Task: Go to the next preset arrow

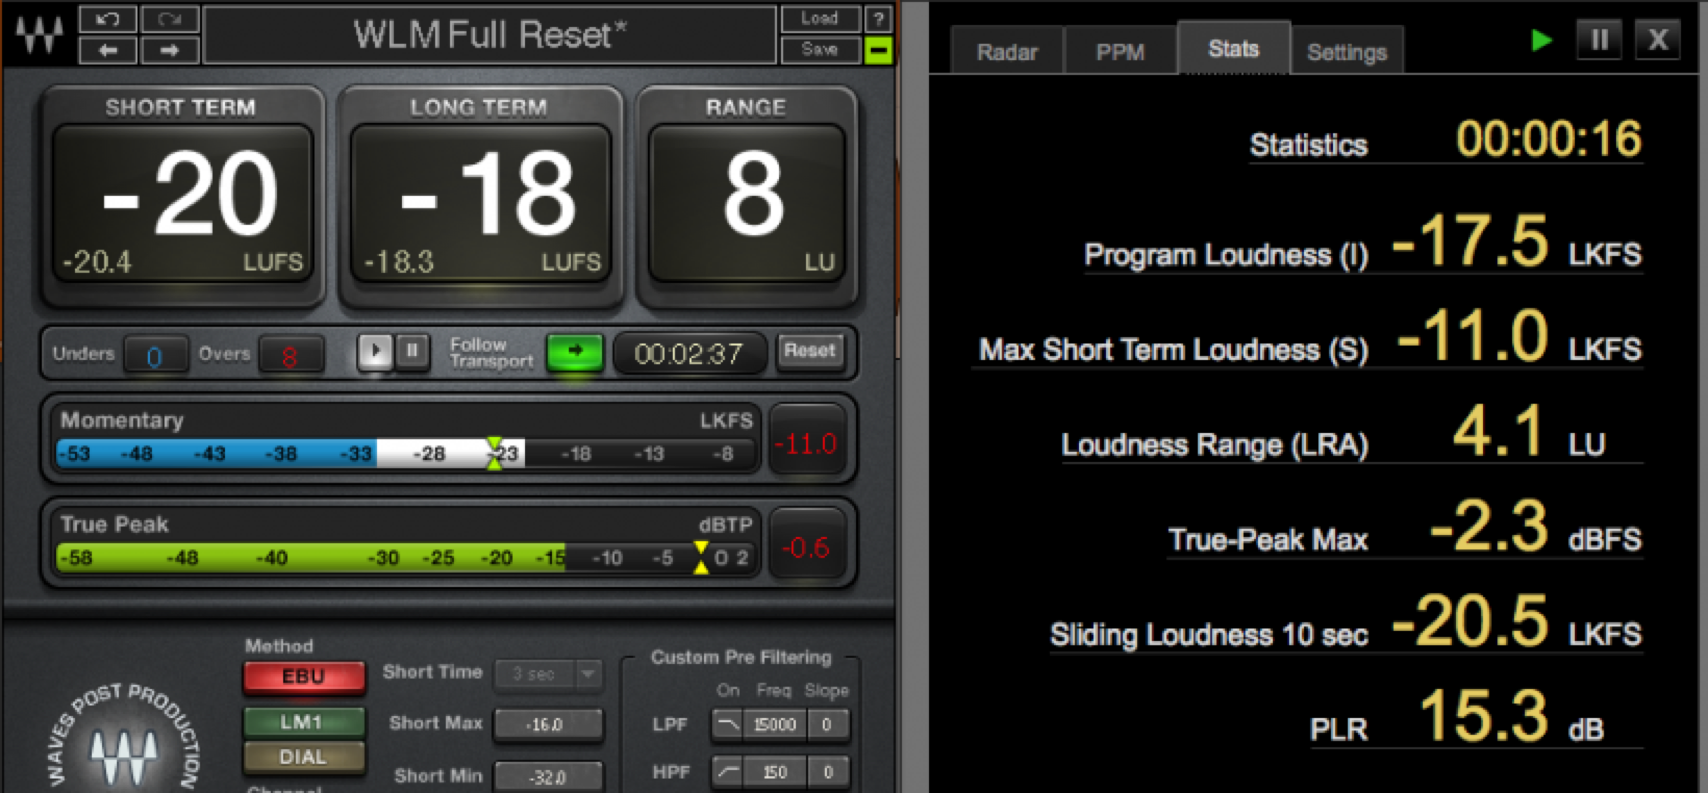Action: point(170,49)
